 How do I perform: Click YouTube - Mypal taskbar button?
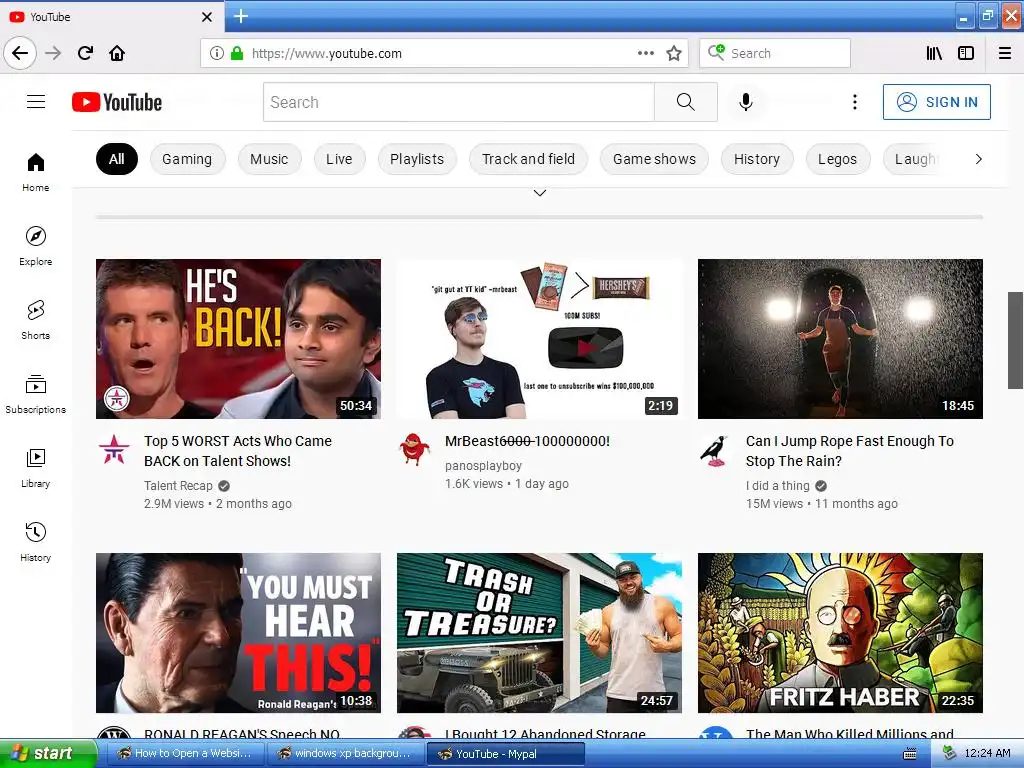point(505,754)
